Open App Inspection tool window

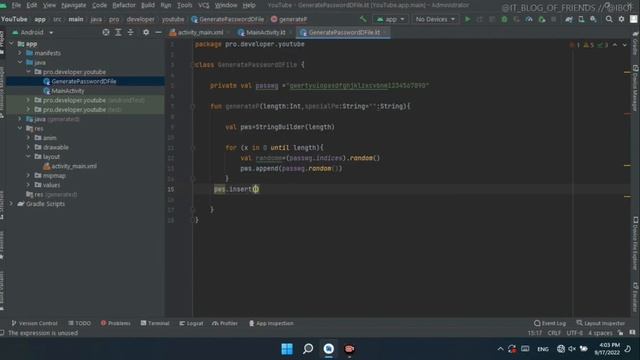271,323
